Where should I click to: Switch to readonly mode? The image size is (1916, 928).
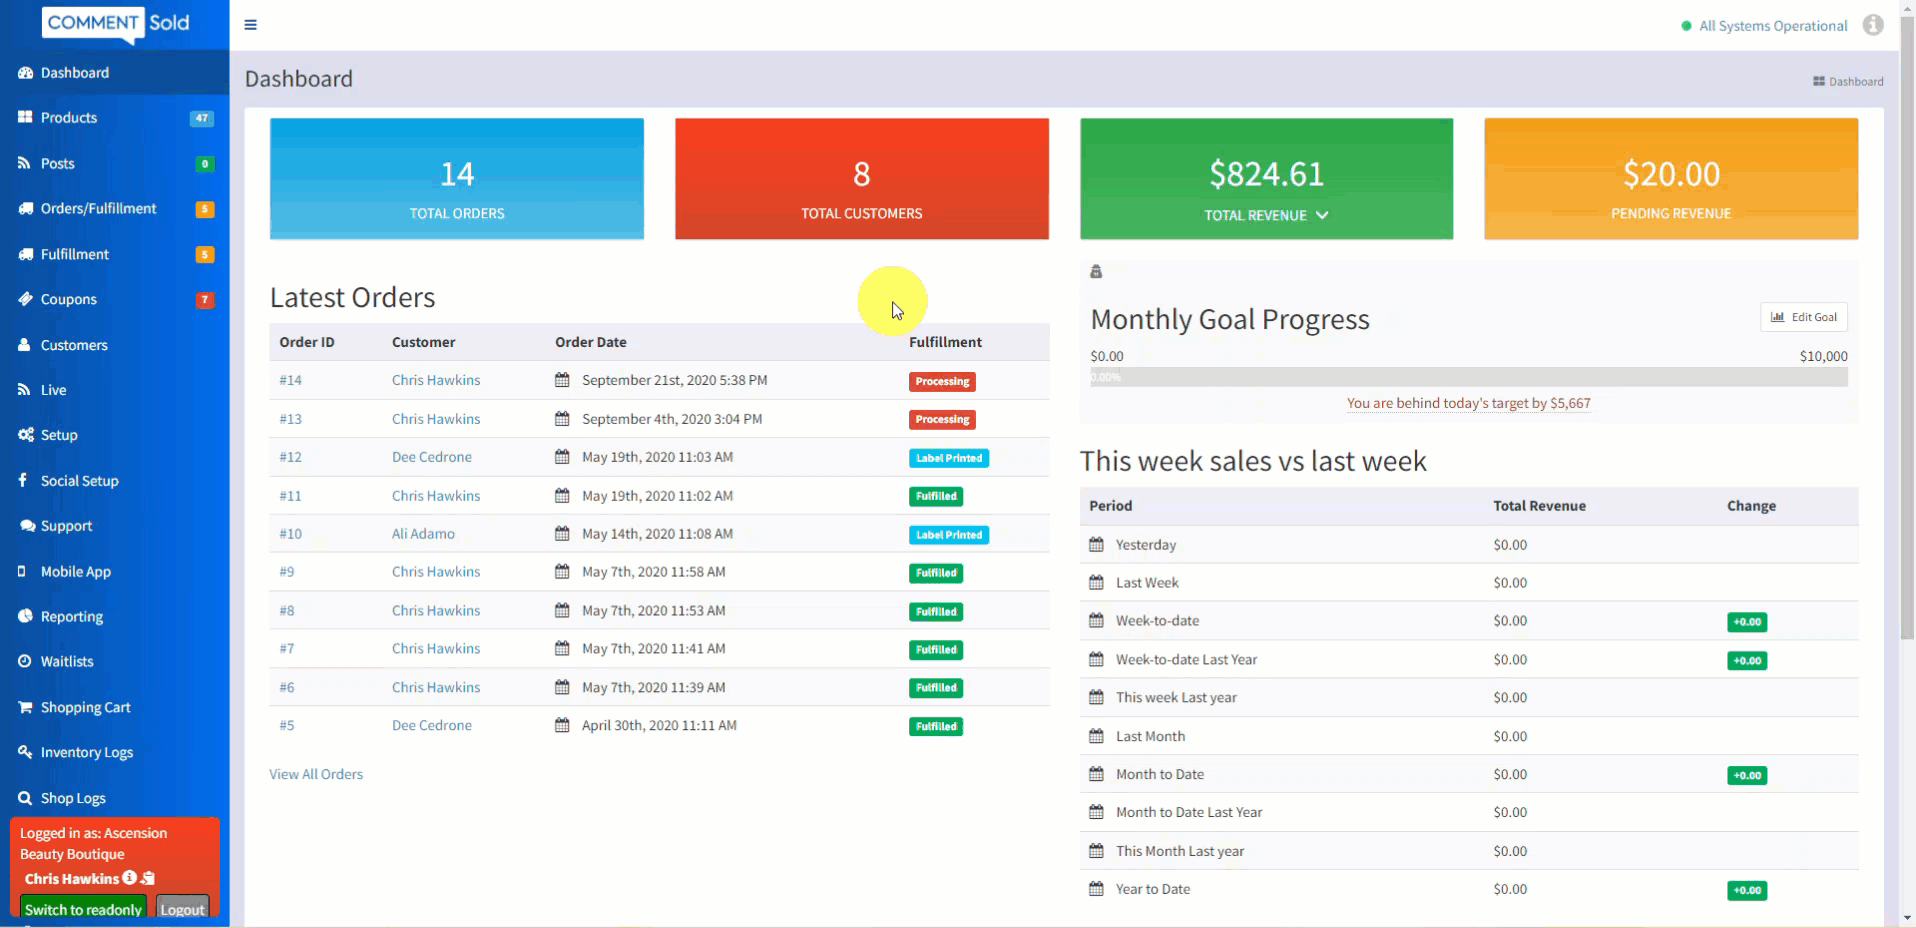coord(83,908)
